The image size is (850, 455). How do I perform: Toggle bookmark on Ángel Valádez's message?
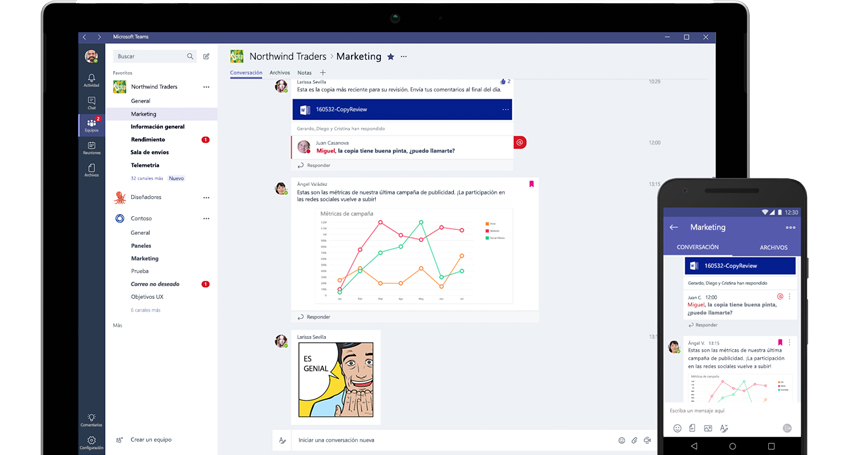pos(531,184)
